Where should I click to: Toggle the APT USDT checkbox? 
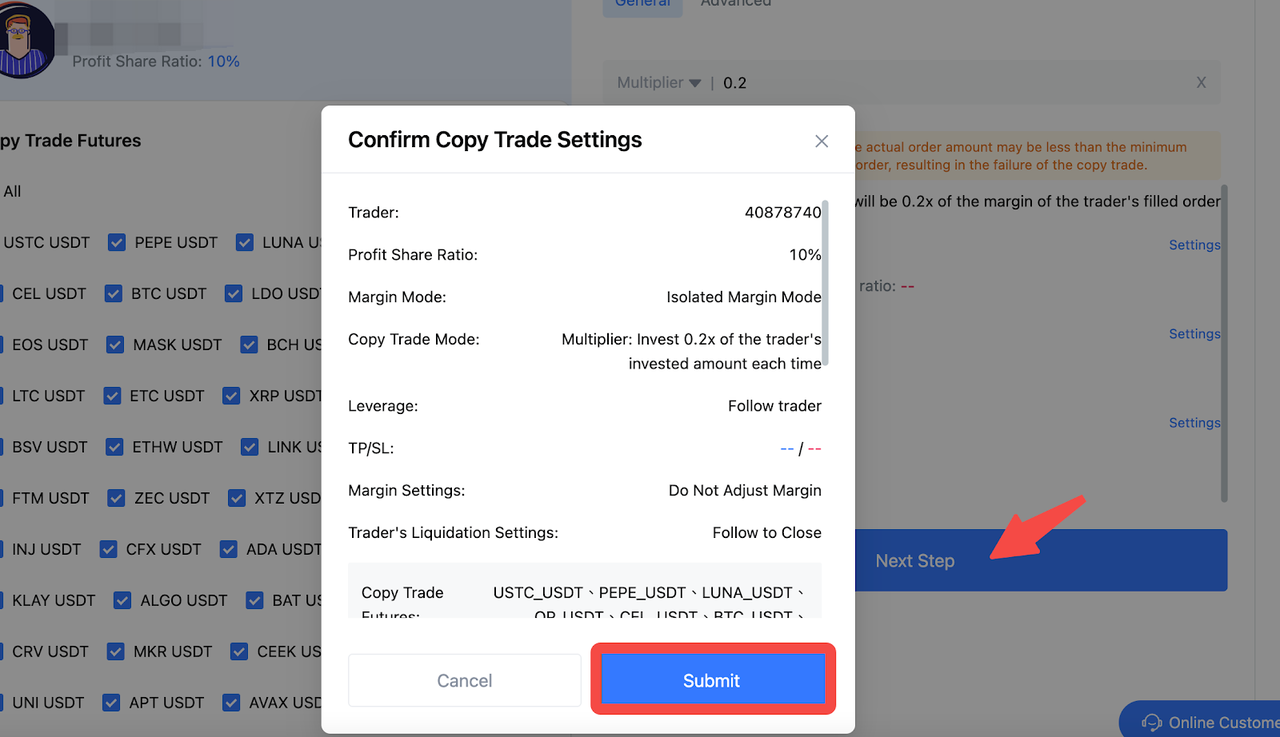point(111,702)
